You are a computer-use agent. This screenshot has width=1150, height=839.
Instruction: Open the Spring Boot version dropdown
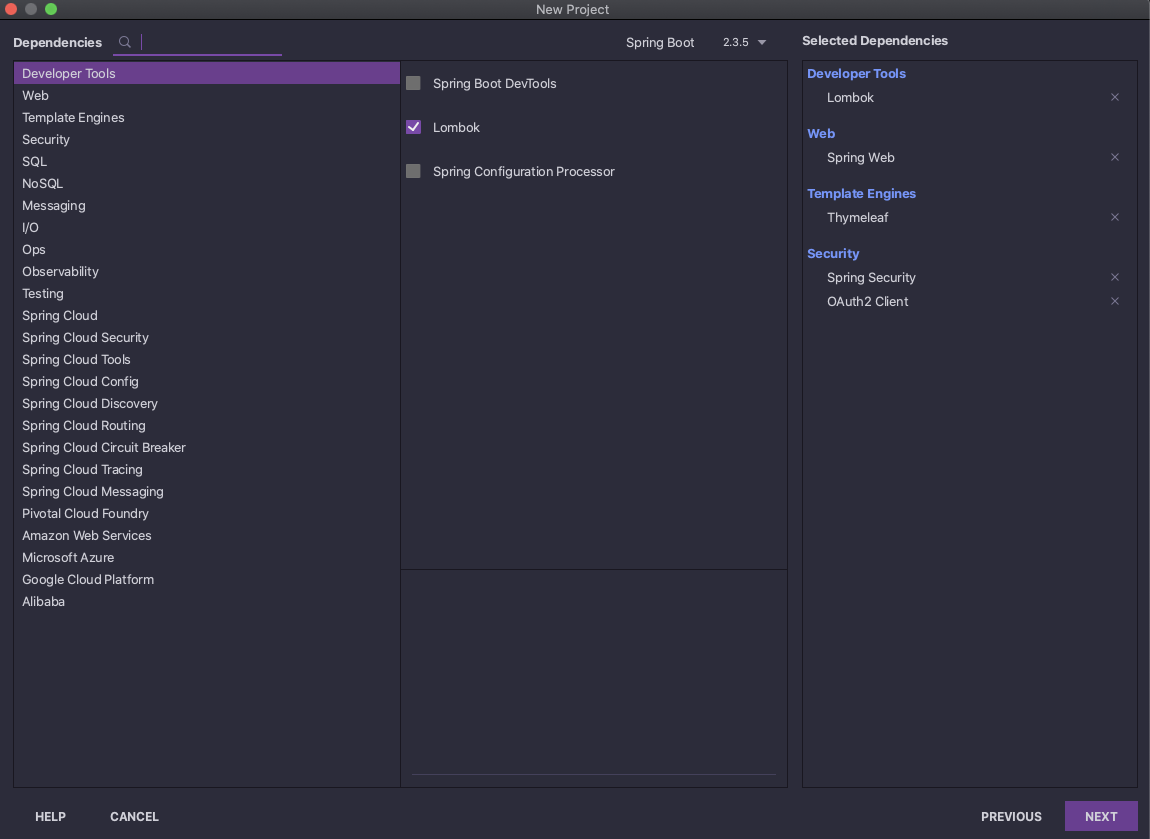click(x=744, y=42)
